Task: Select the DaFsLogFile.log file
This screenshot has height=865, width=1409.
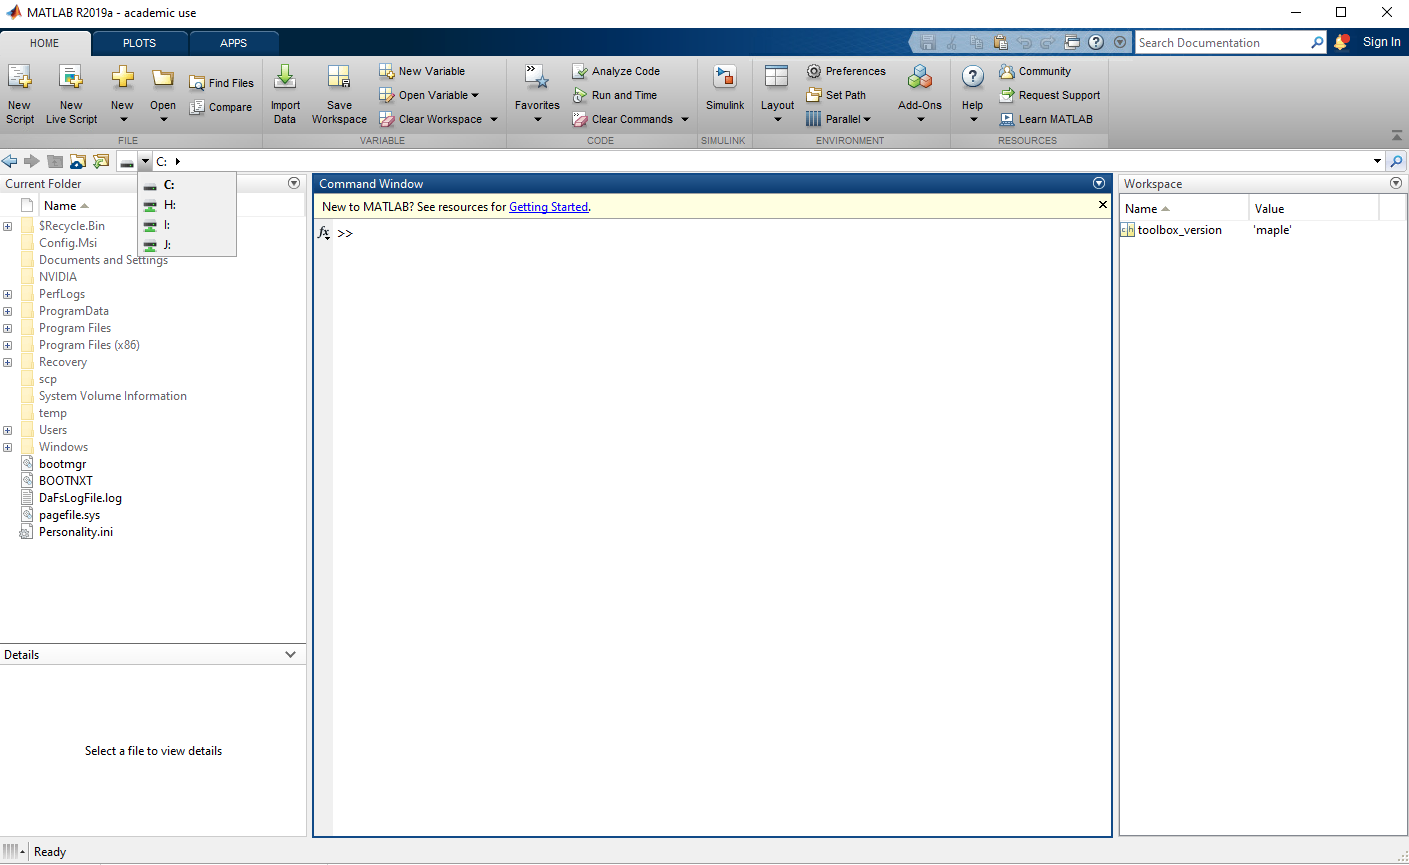Action: (80, 498)
